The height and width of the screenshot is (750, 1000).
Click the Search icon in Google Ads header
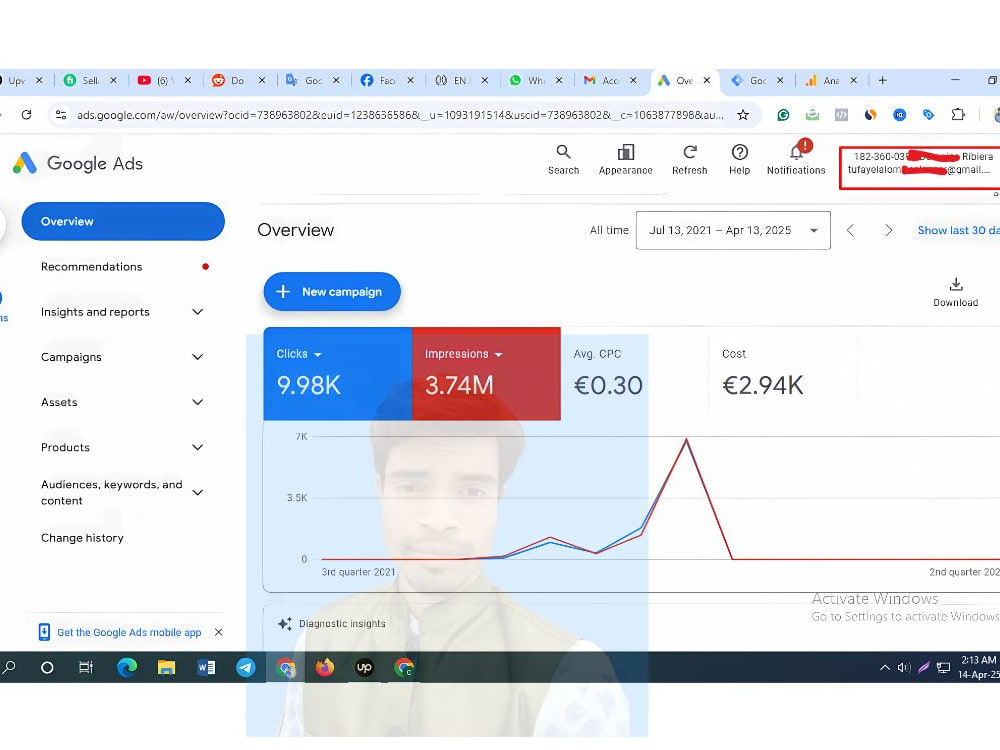point(563,152)
